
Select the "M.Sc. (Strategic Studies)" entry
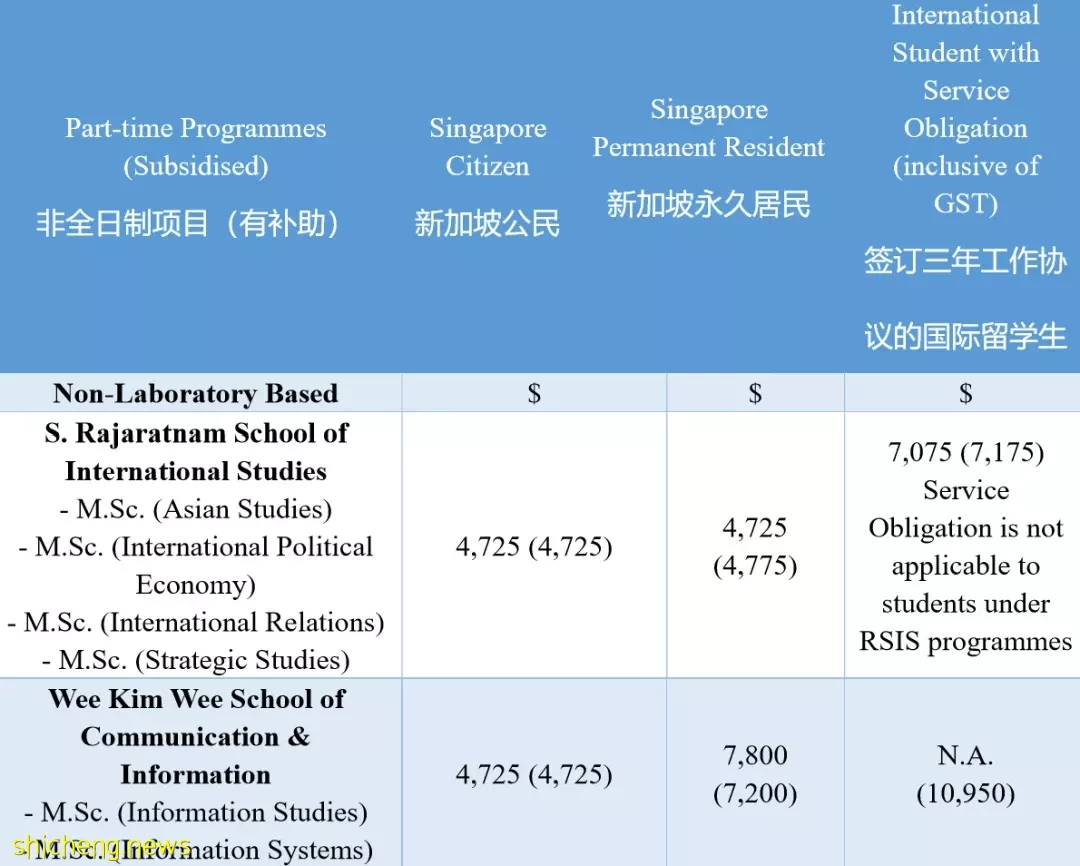(196, 660)
